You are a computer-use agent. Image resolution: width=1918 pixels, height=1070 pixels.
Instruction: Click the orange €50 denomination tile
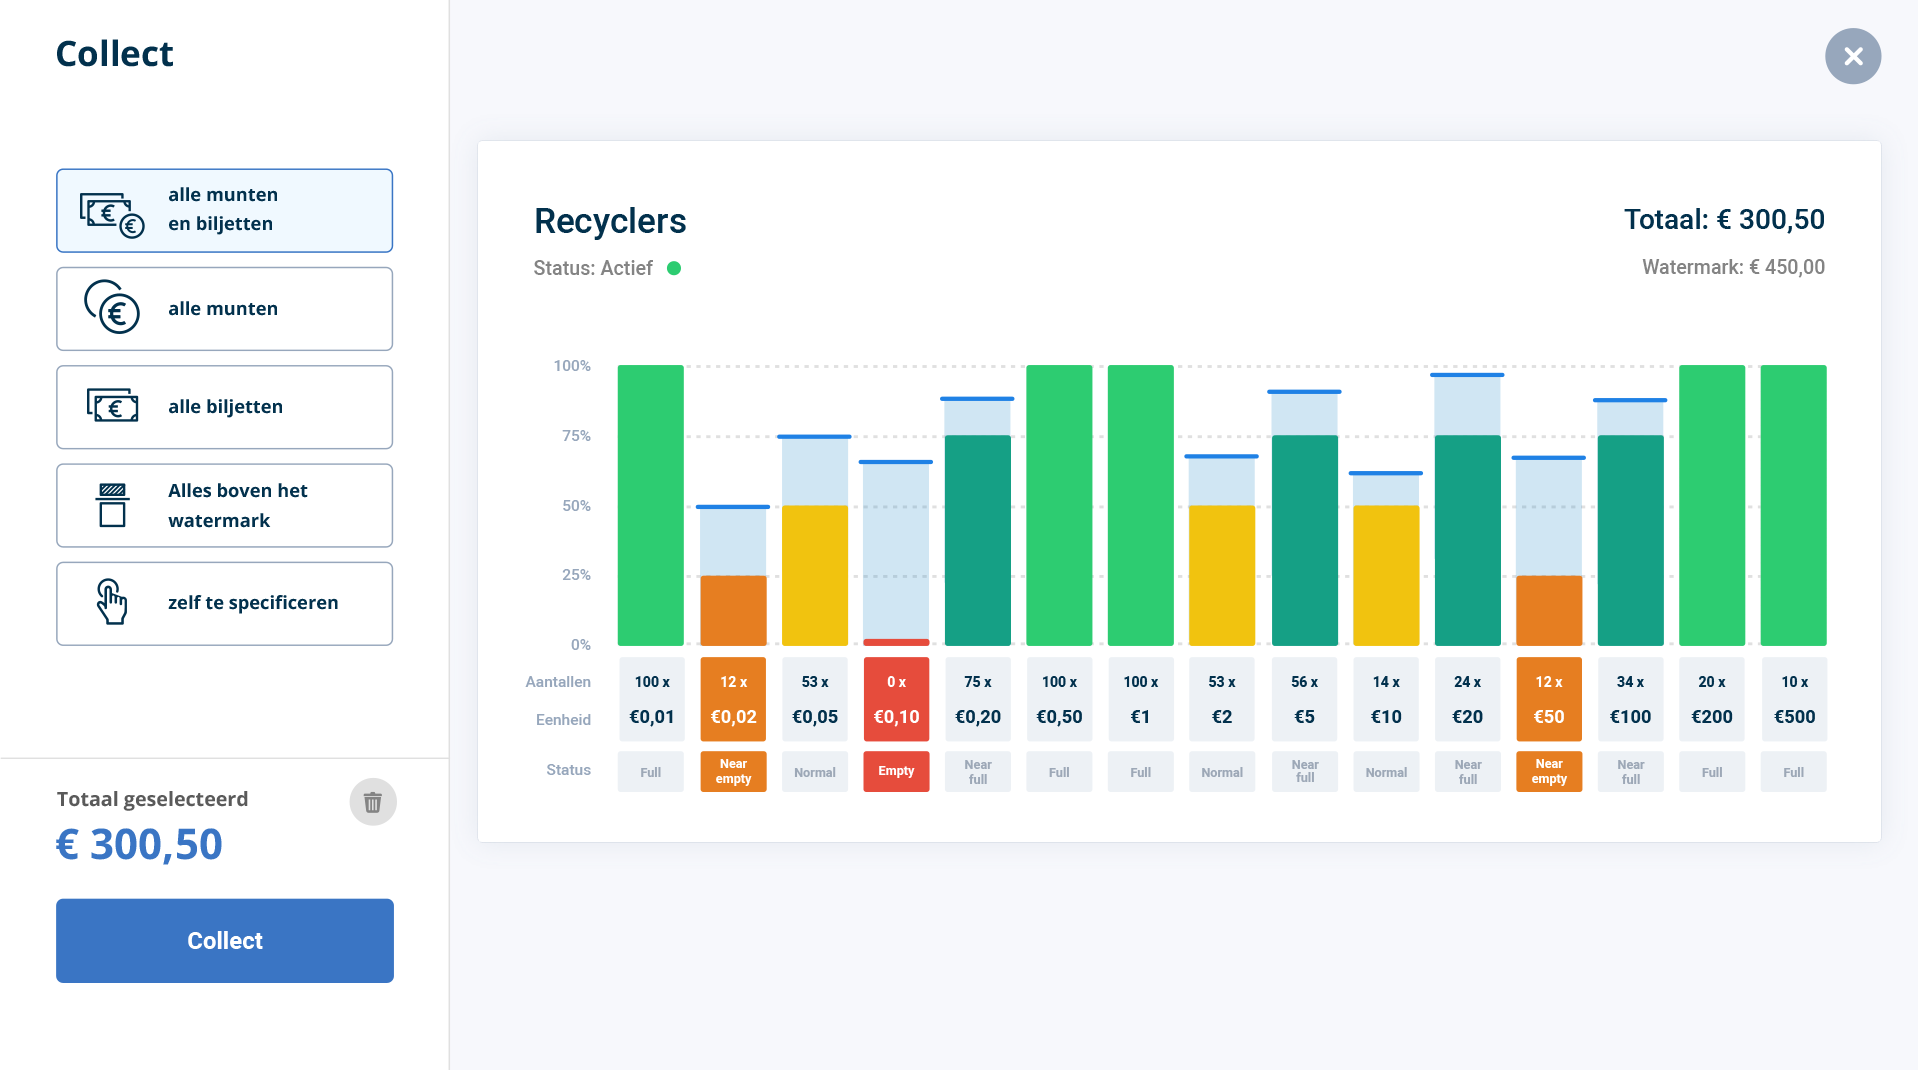coord(1548,699)
